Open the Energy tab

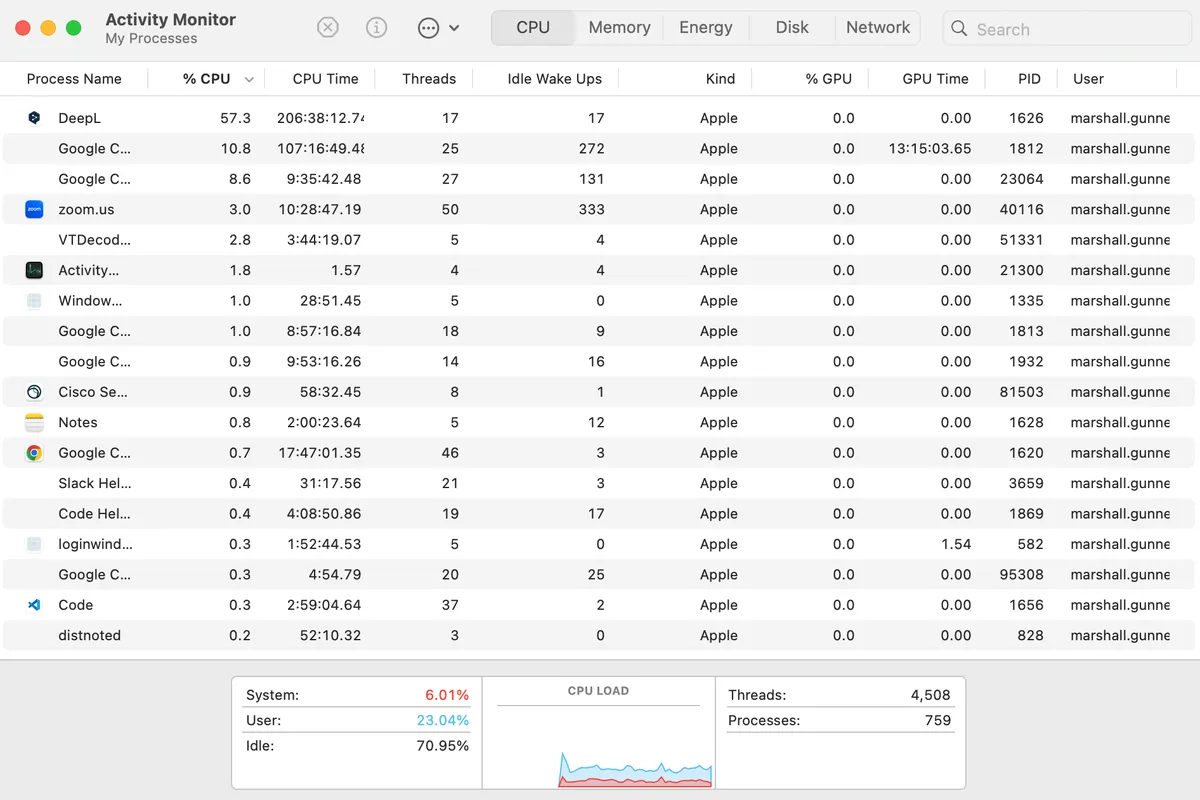706,28
